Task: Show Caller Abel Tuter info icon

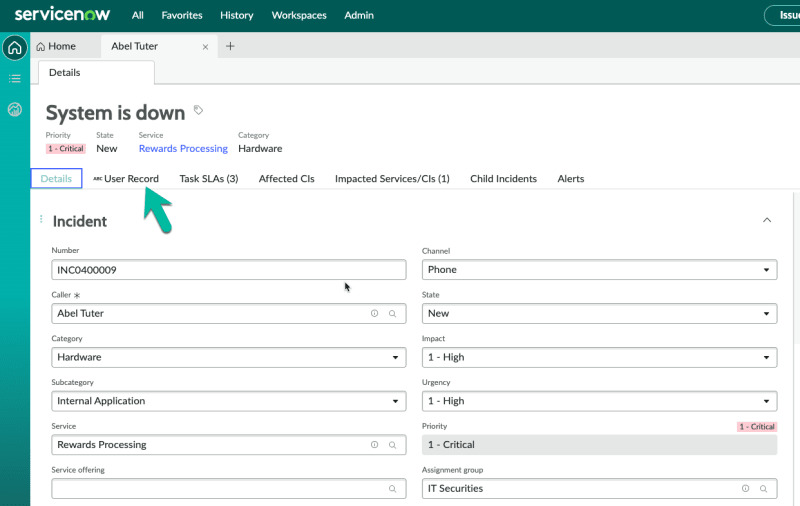Action: tap(374, 313)
